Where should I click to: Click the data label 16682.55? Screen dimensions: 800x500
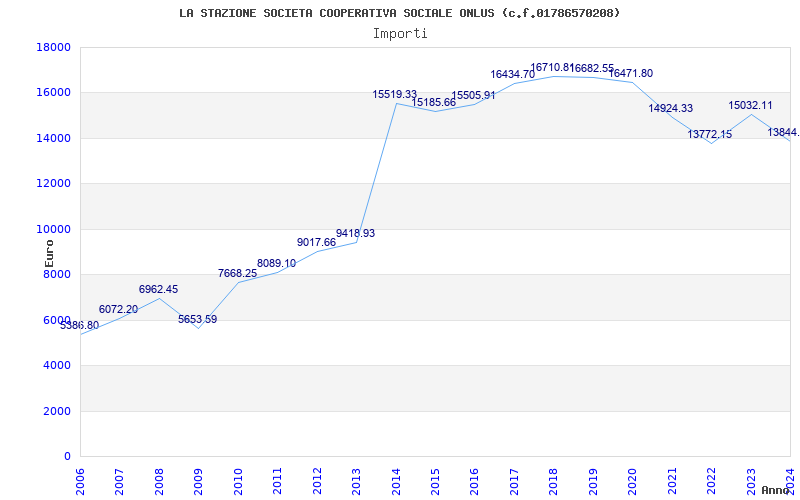[x=592, y=68]
